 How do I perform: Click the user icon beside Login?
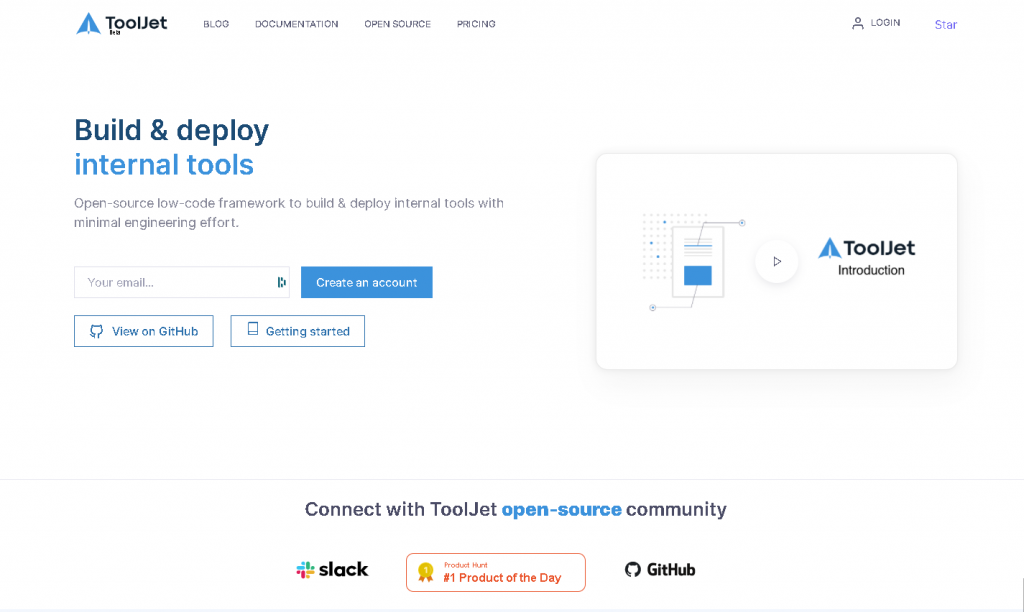click(857, 24)
